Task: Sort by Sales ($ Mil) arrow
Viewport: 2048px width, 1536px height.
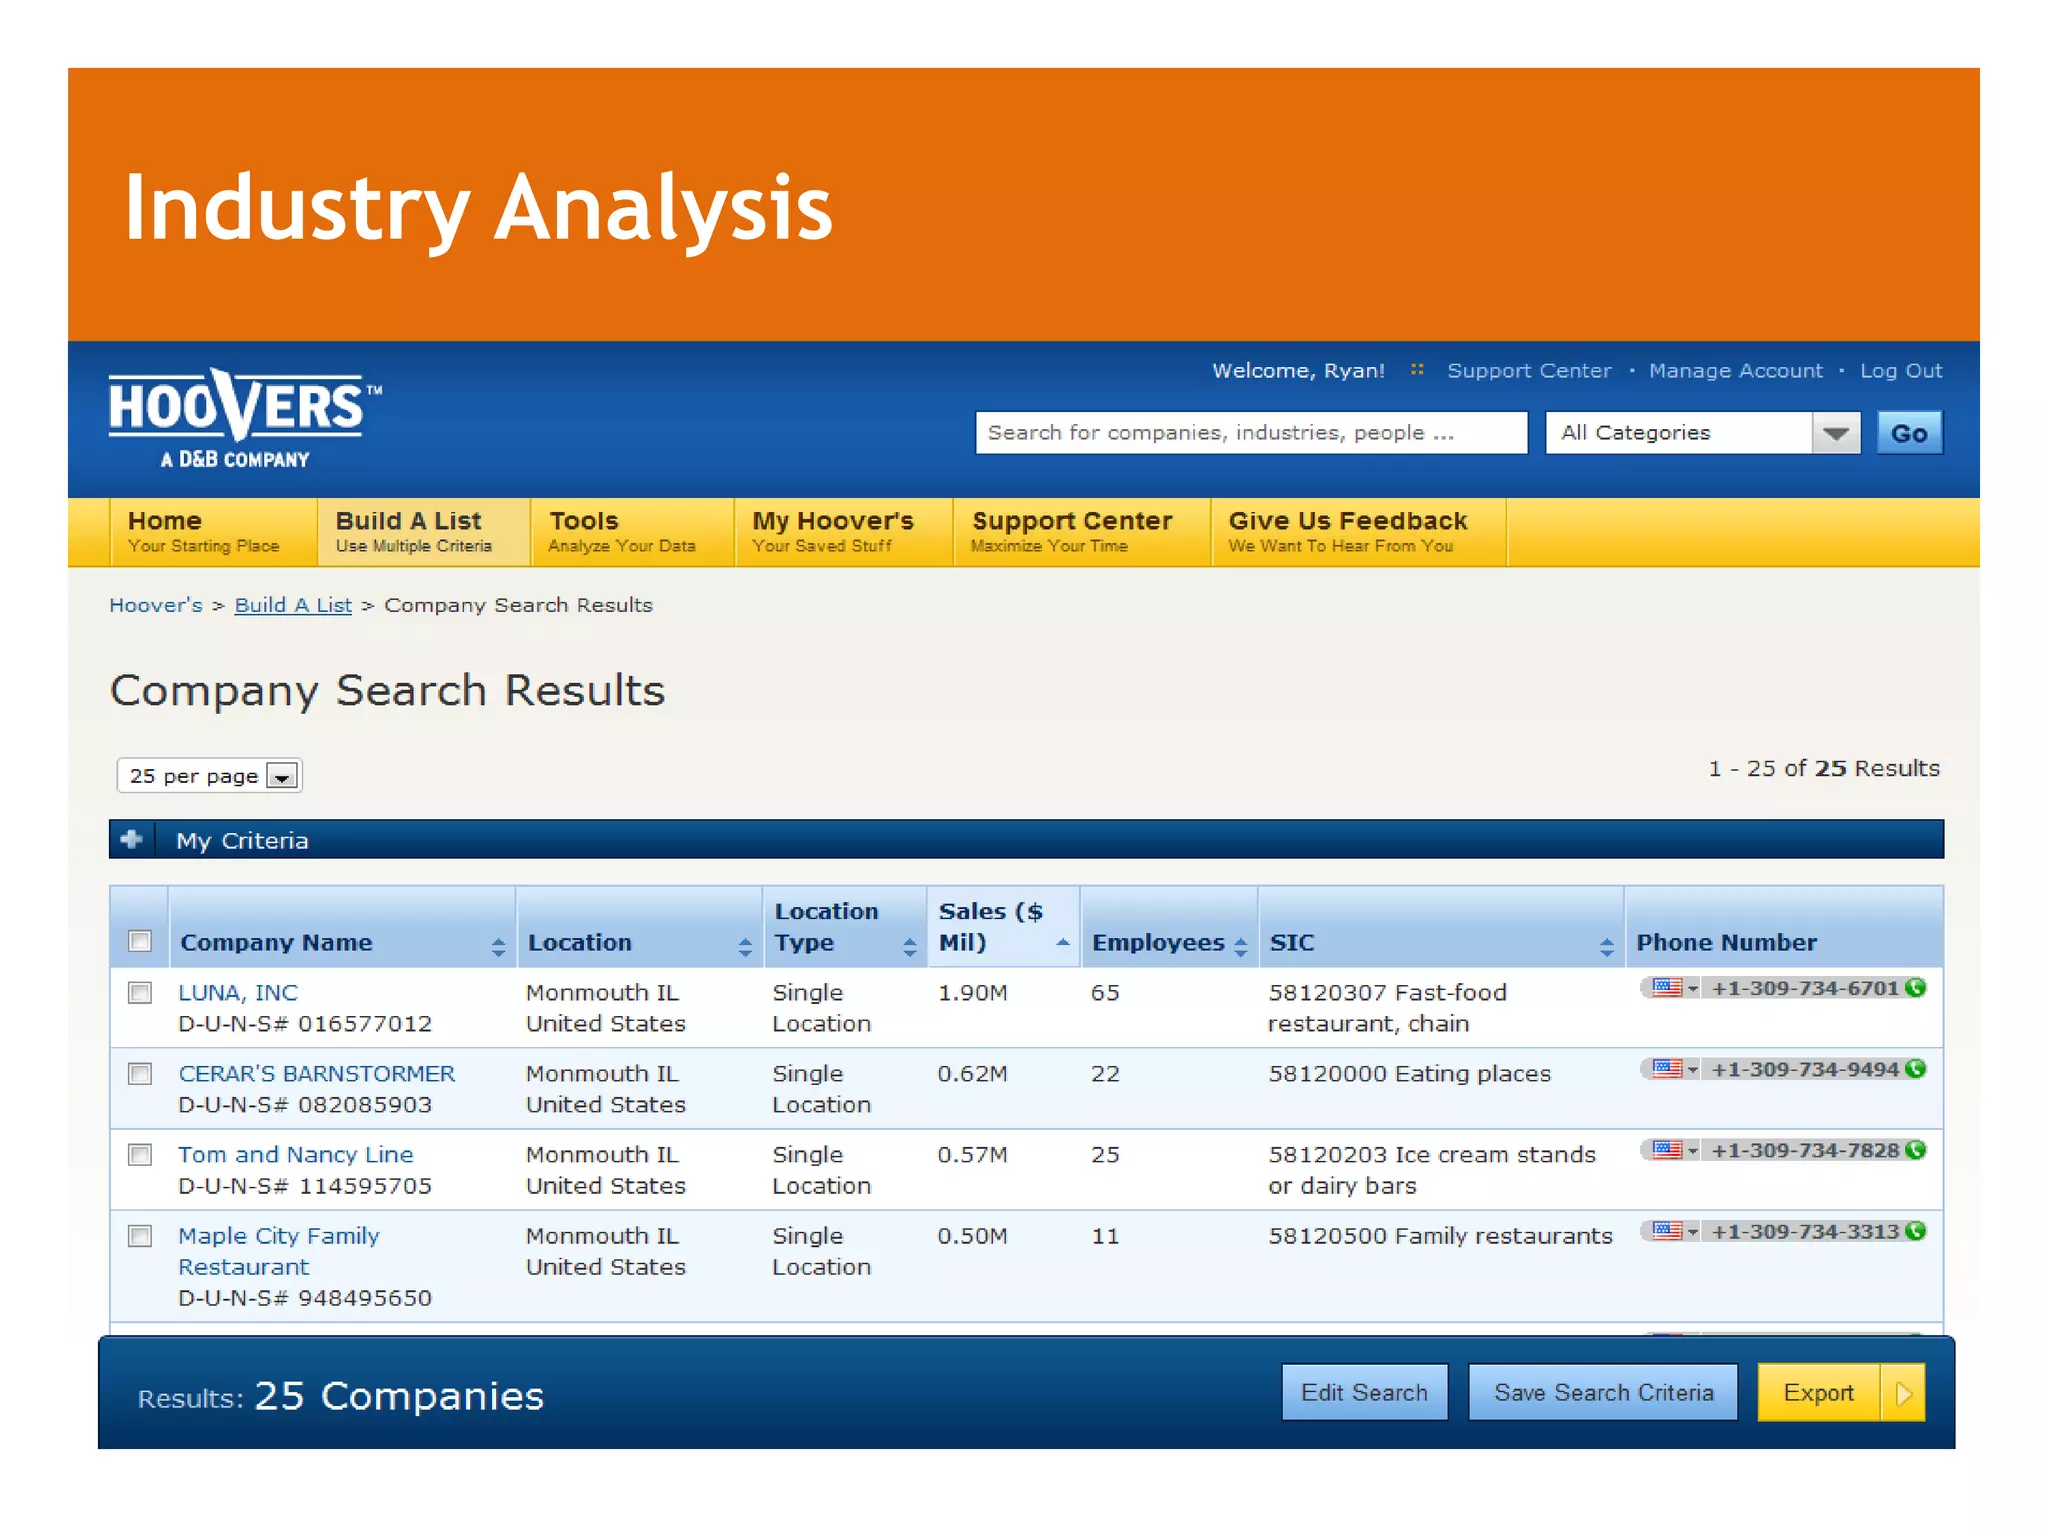Action: 1062,943
